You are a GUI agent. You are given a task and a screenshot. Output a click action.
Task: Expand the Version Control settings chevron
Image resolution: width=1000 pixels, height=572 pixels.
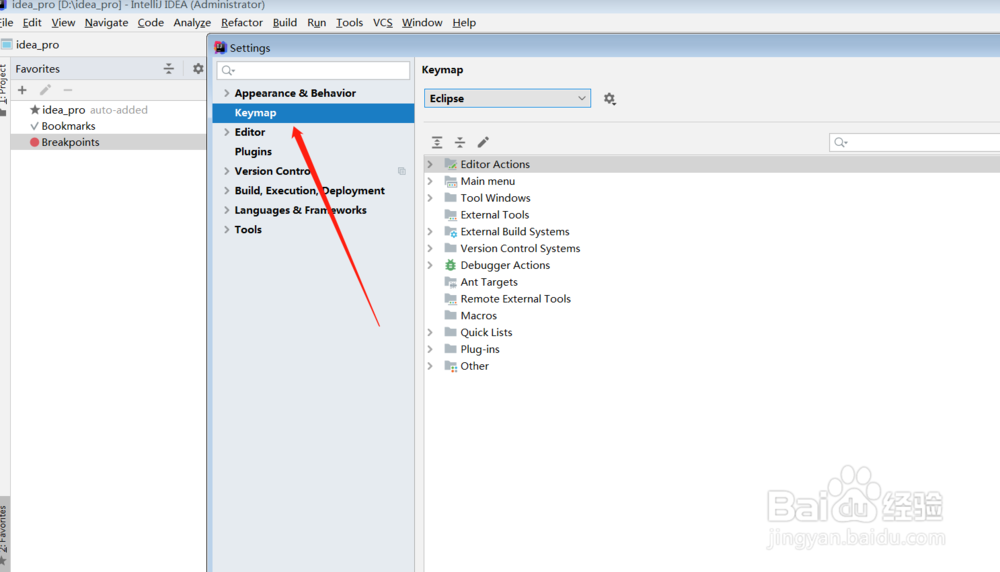tap(226, 171)
